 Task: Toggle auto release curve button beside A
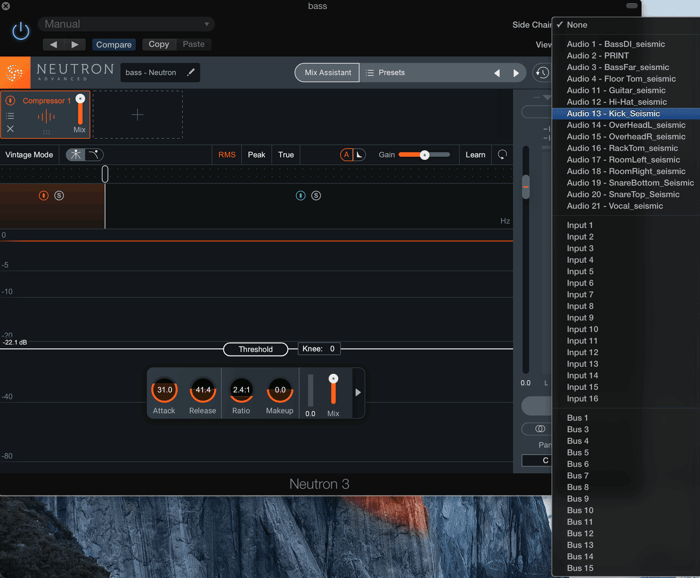359,154
